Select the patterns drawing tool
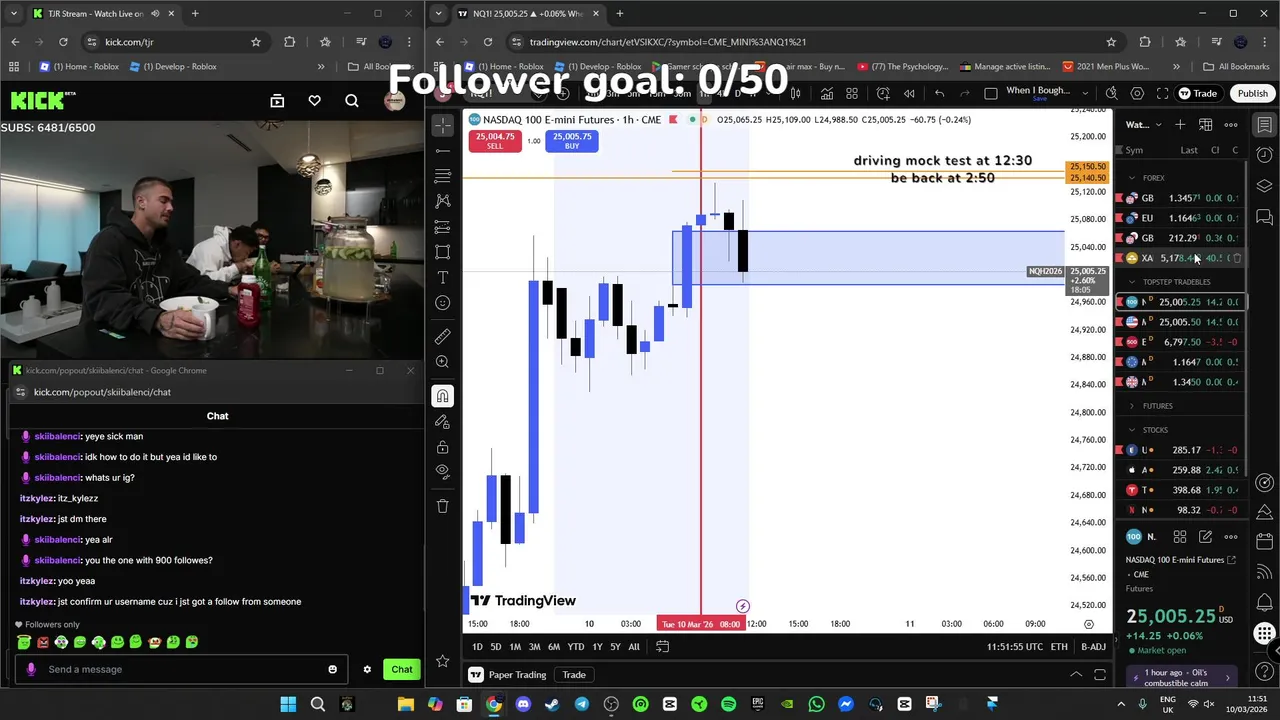The image size is (1280, 720). tap(443, 201)
